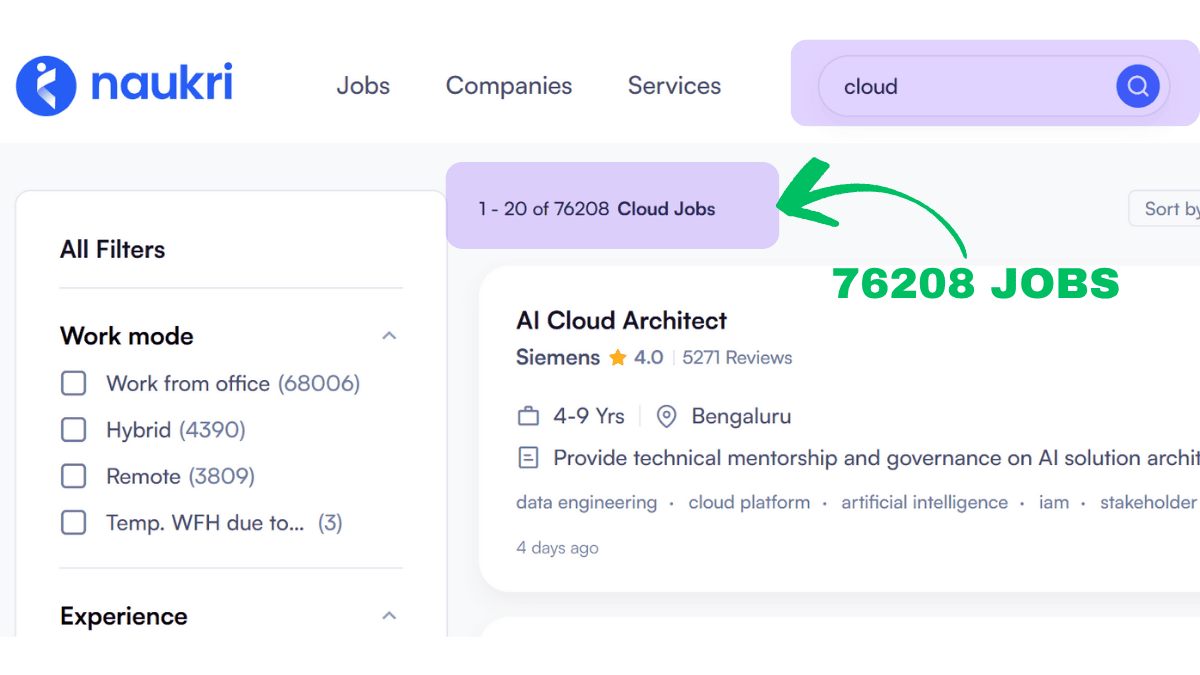Click the Naukri logo icon
The image size is (1200, 675).
[x=46, y=86]
